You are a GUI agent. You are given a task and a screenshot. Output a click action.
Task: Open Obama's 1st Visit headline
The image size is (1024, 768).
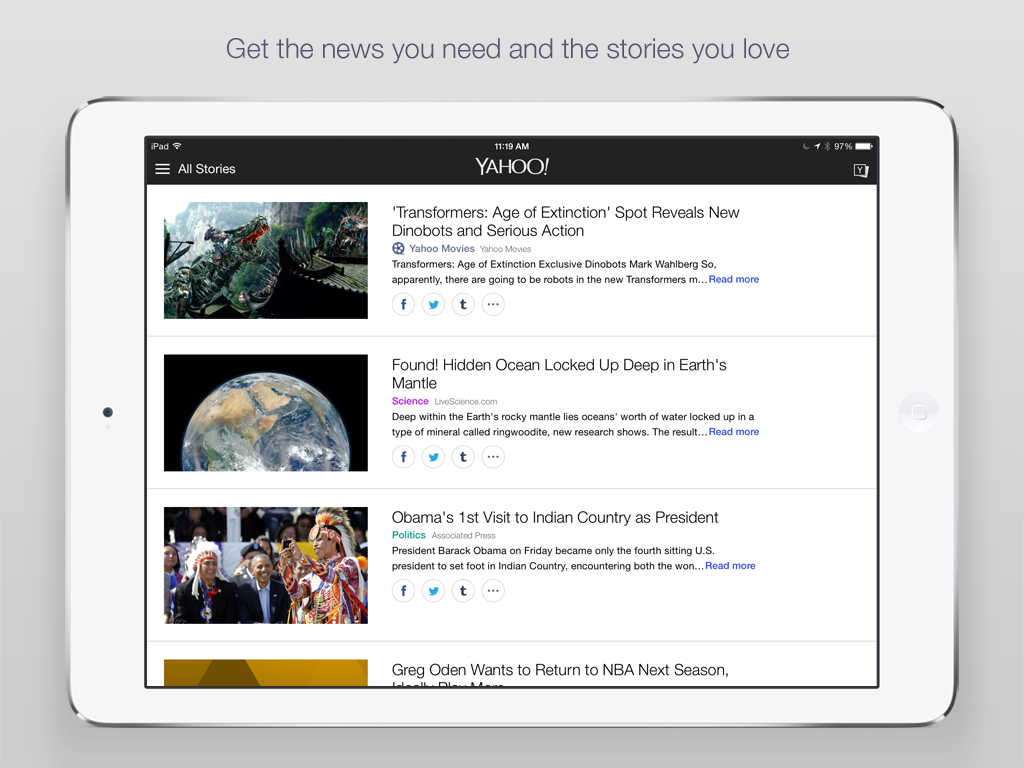click(555, 518)
